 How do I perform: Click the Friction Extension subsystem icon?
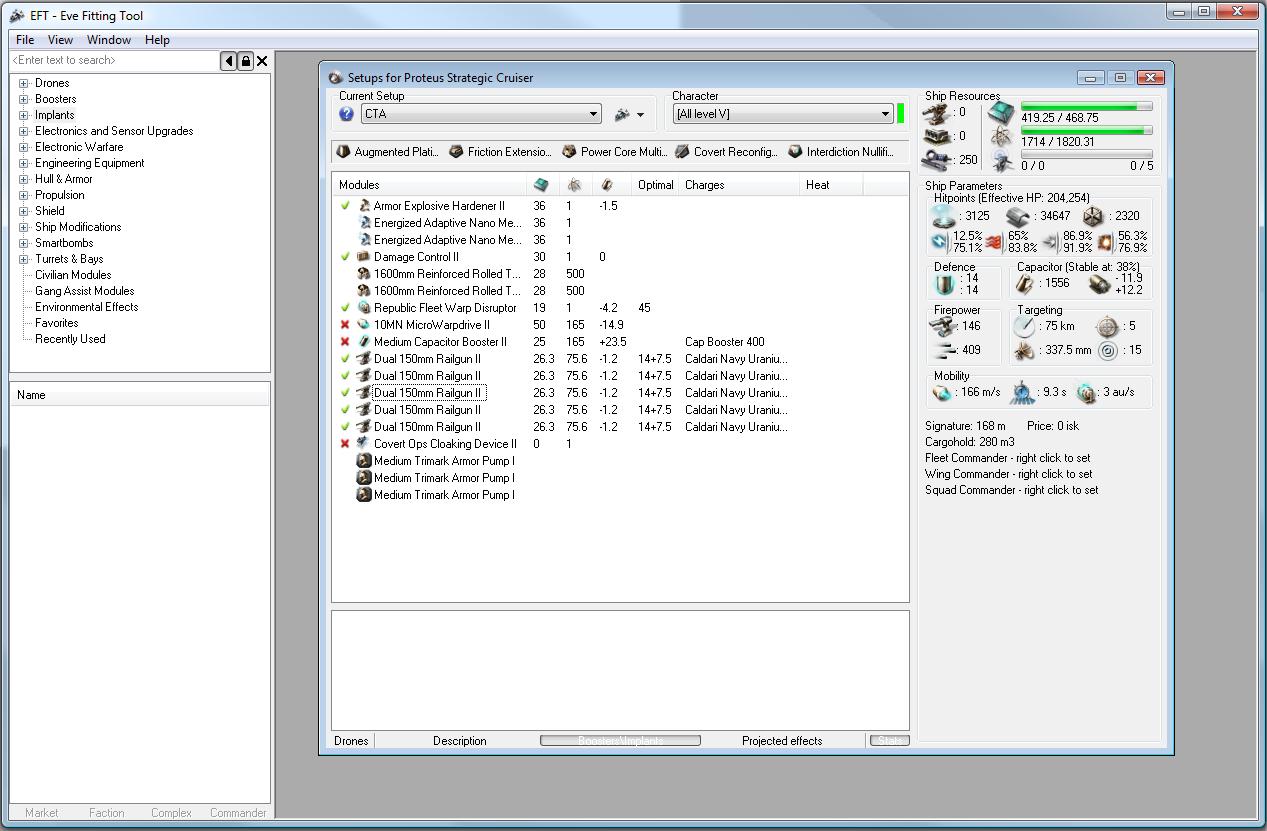(x=456, y=152)
